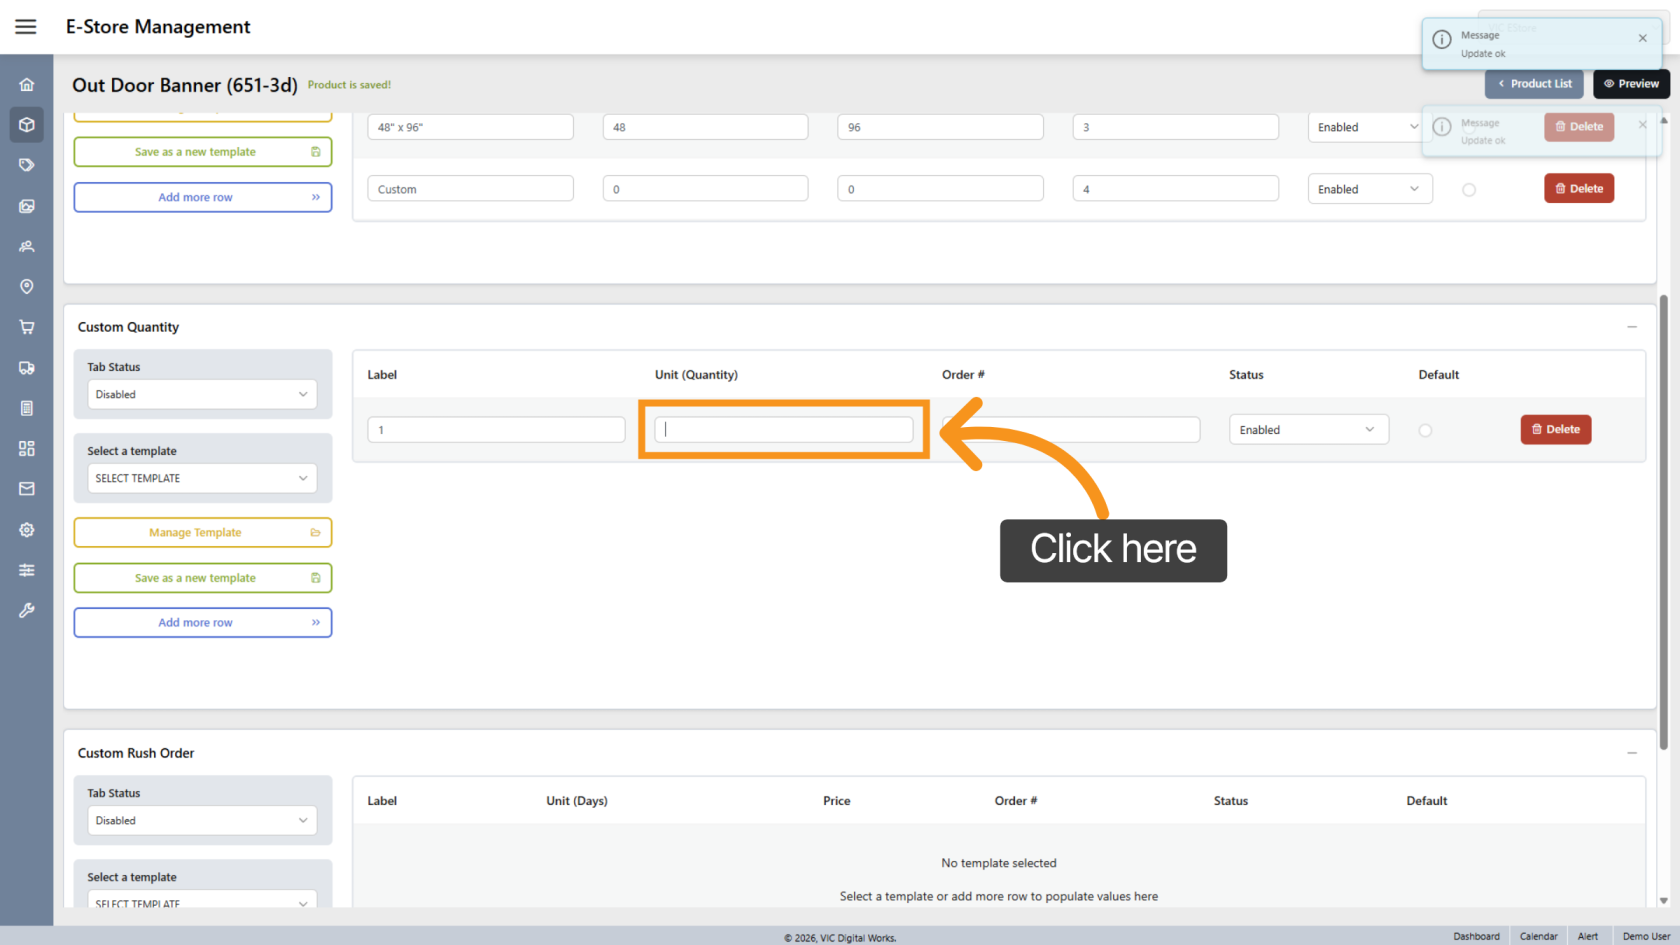This screenshot has width=1680, height=945.
Task: Click the Unit (Quantity) input field
Action: click(783, 430)
